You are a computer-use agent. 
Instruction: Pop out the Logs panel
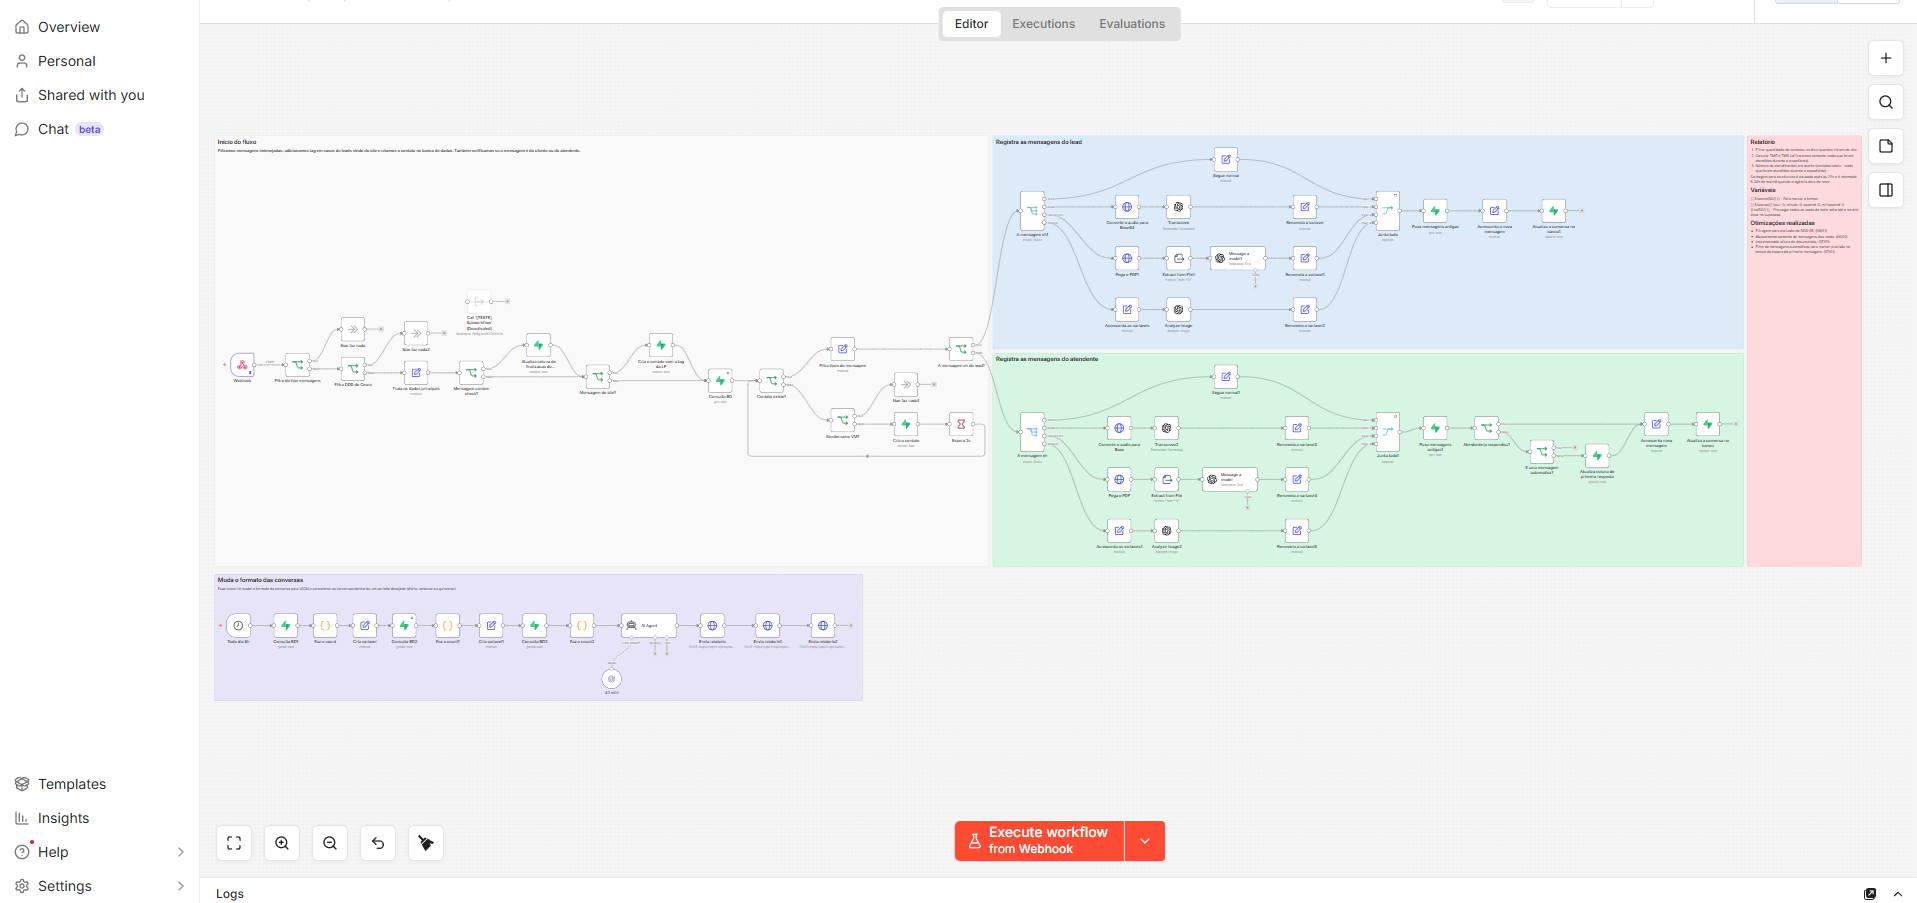click(1870, 894)
